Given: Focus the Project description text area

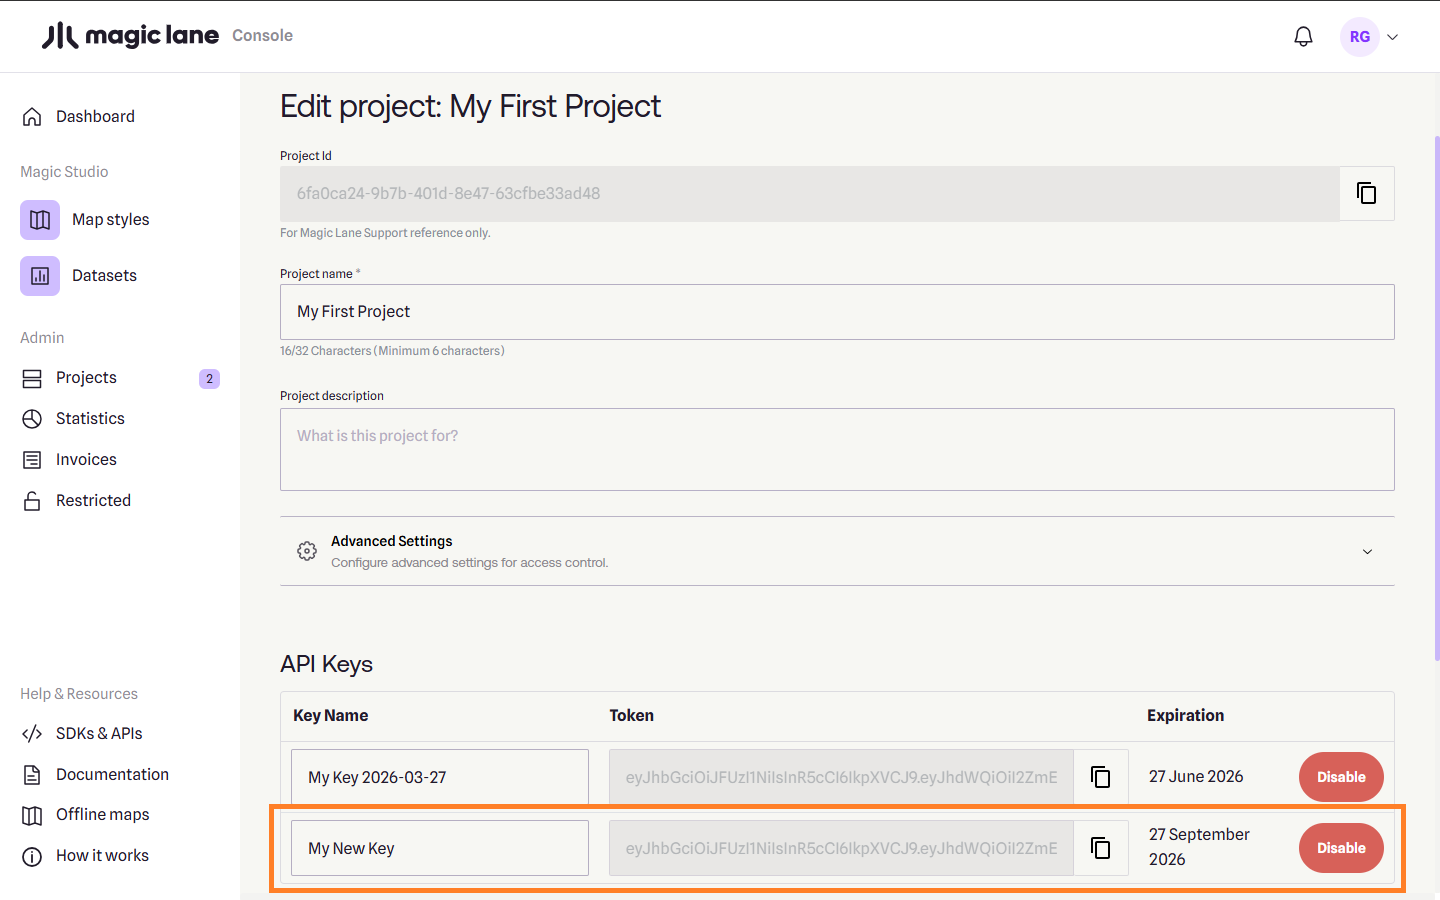Looking at the screenshot, I should click(x=836, y=449).
